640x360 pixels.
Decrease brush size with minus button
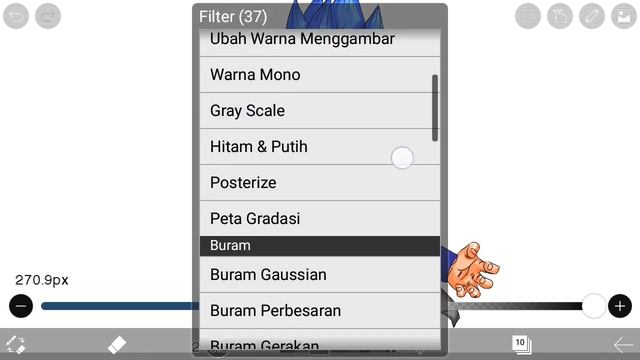pyautogui.click(x=21, y=306)
